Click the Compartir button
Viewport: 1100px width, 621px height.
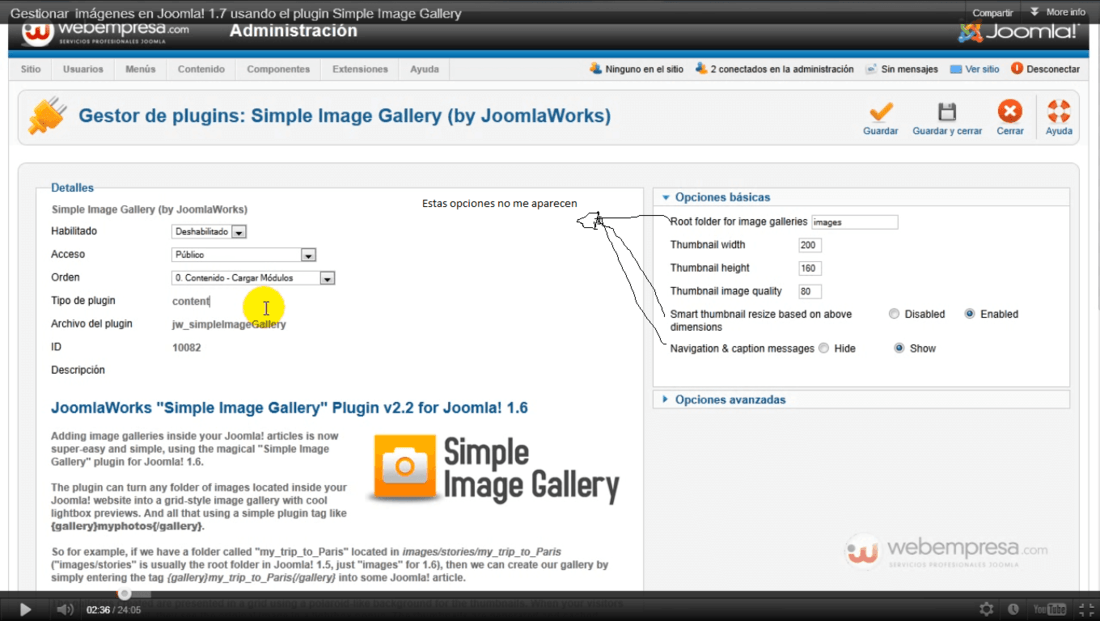tap(992, 13)
